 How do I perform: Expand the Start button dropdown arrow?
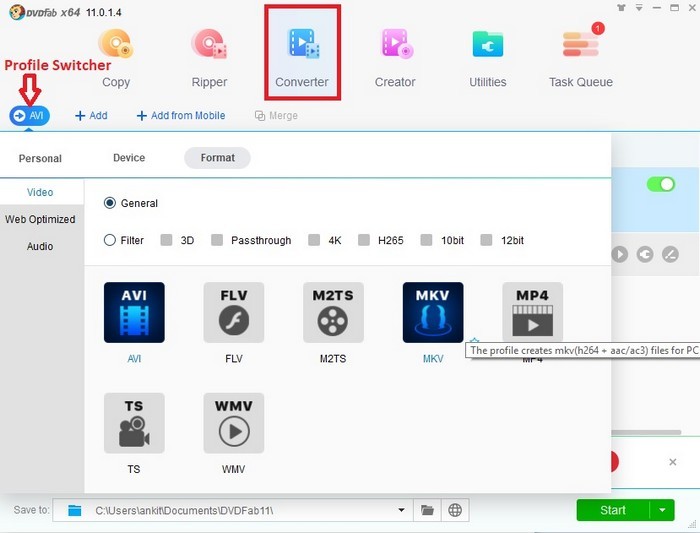click(x=662, y=510)
